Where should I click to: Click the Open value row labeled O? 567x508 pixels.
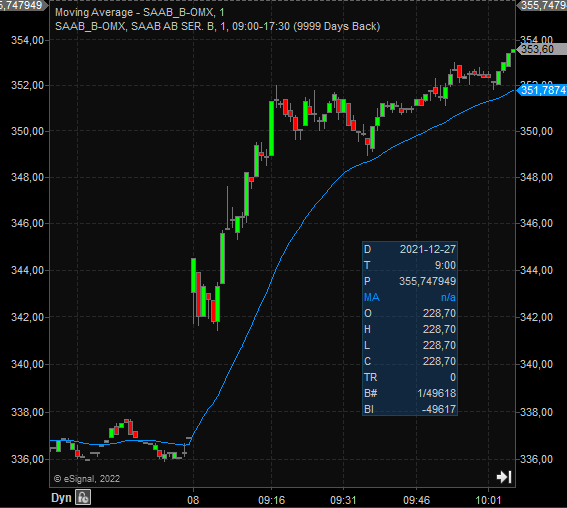click(410, 313)
